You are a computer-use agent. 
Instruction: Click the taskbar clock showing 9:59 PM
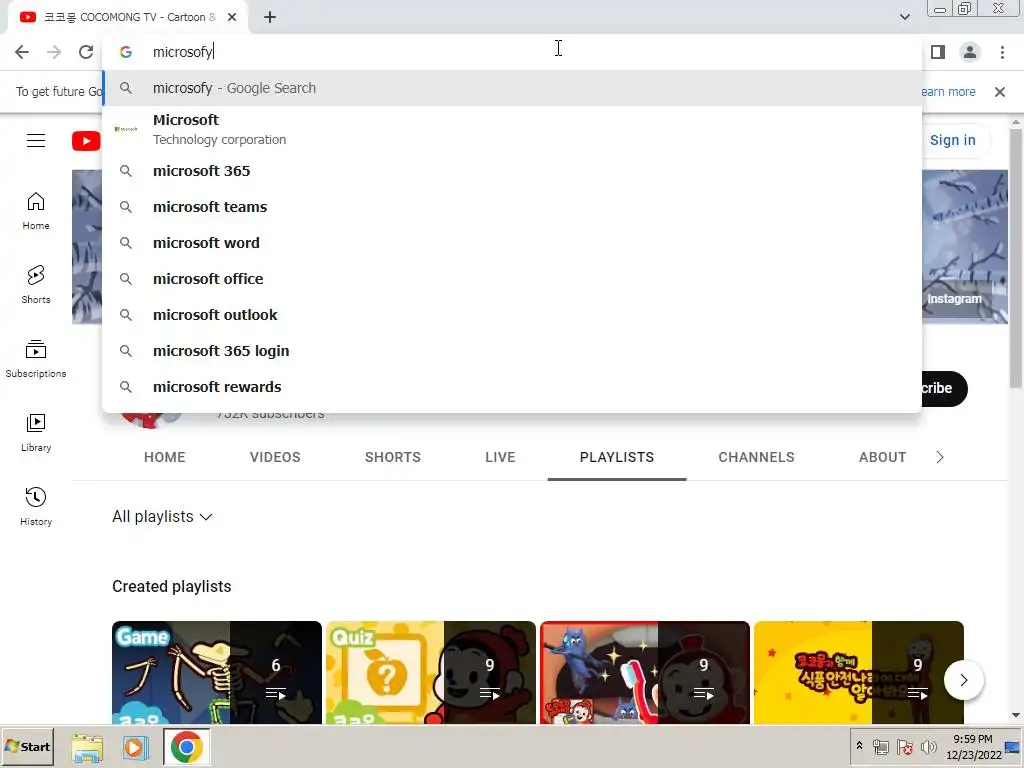pyautogui.click(x=973, y=746)
